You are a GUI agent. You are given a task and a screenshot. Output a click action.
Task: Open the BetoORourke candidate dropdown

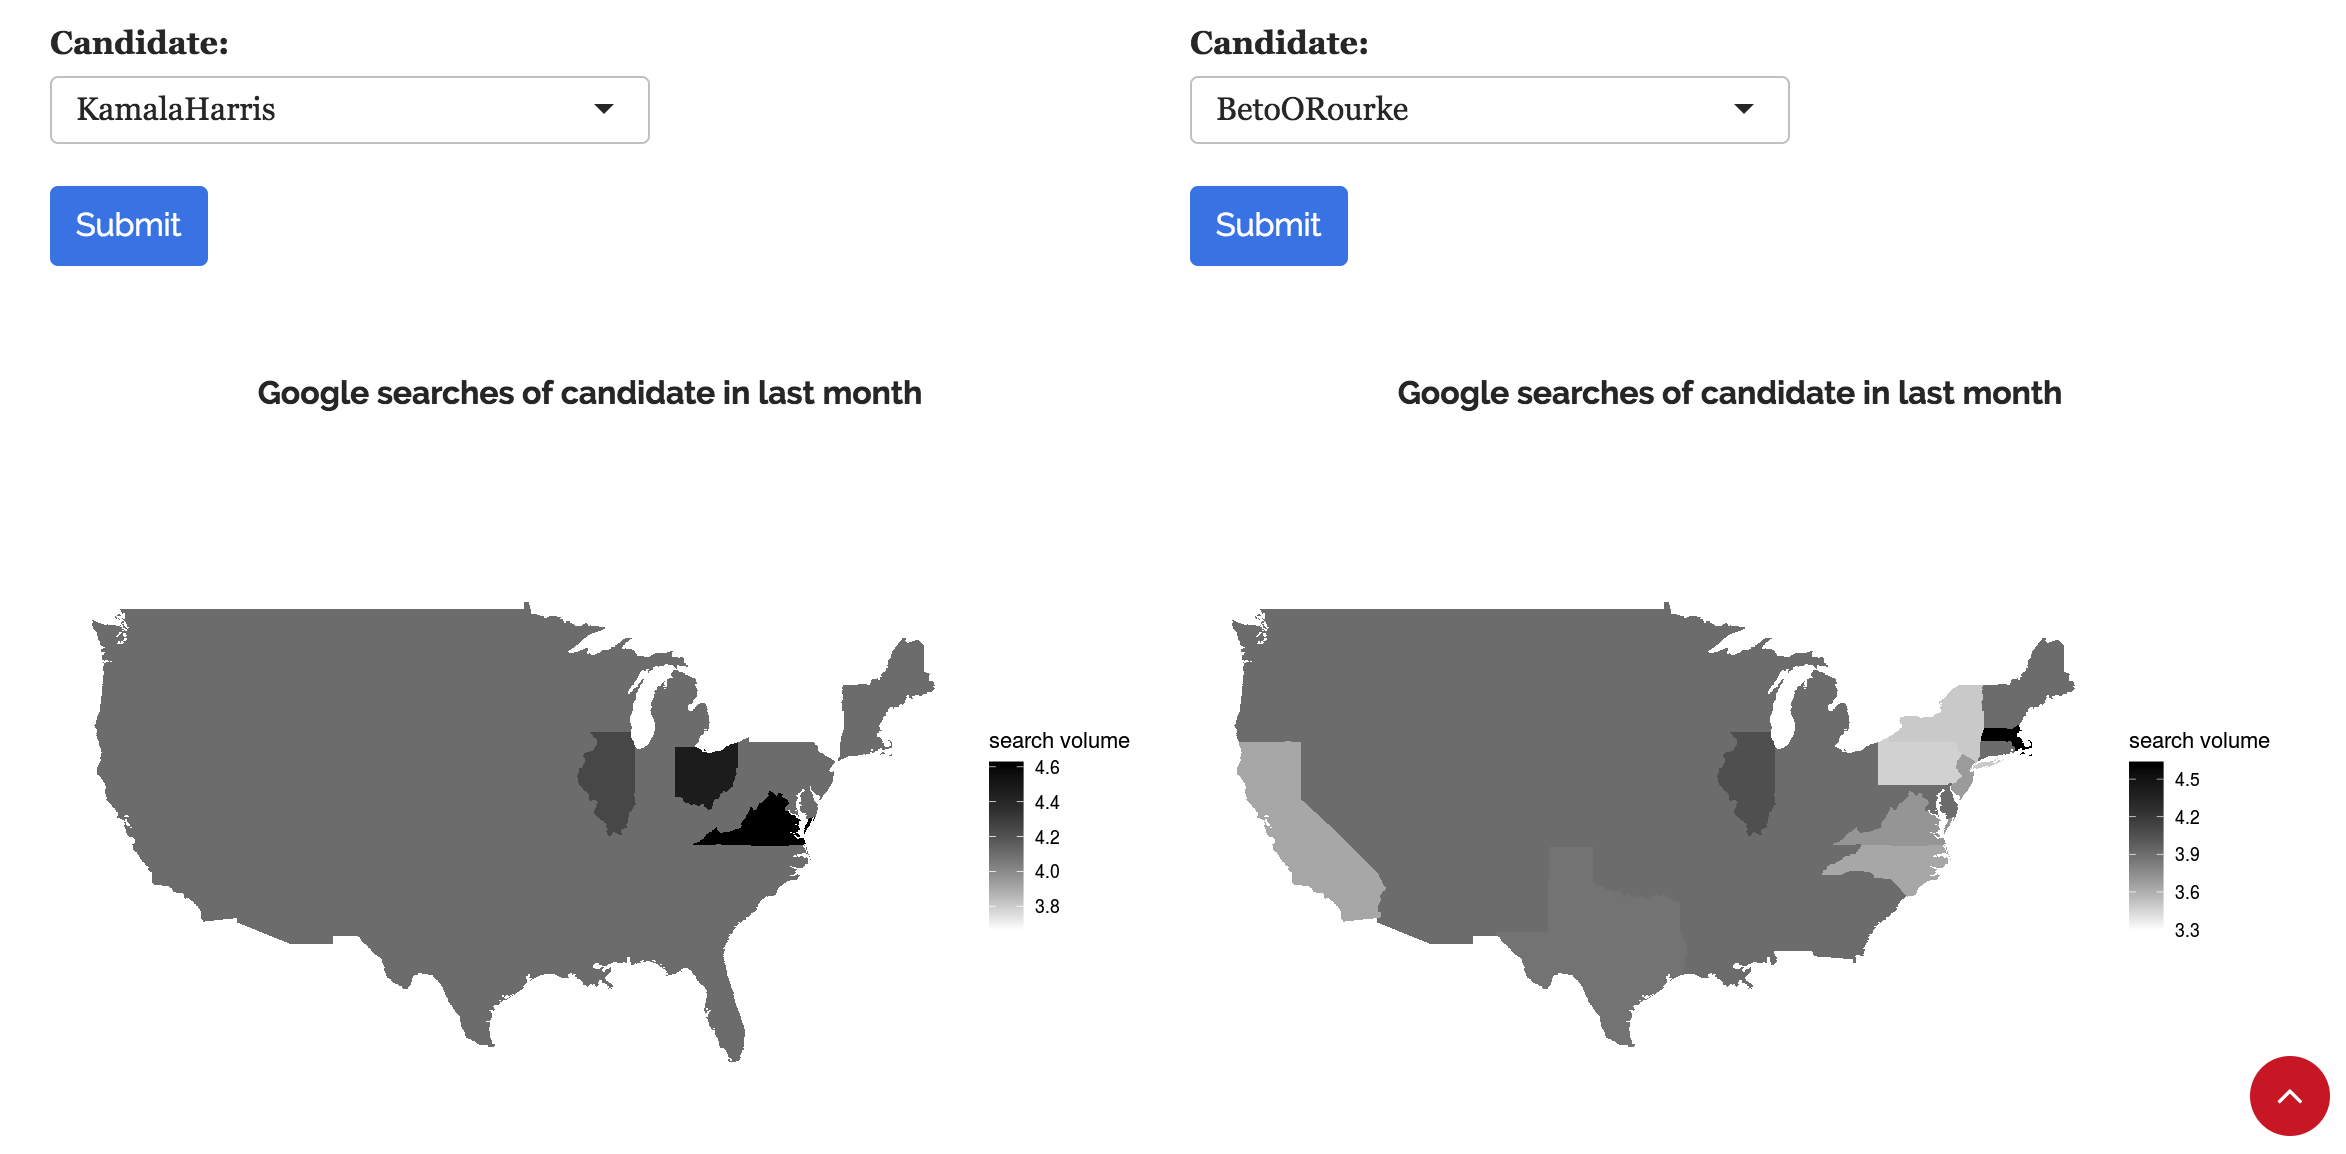click(1488, 110)
